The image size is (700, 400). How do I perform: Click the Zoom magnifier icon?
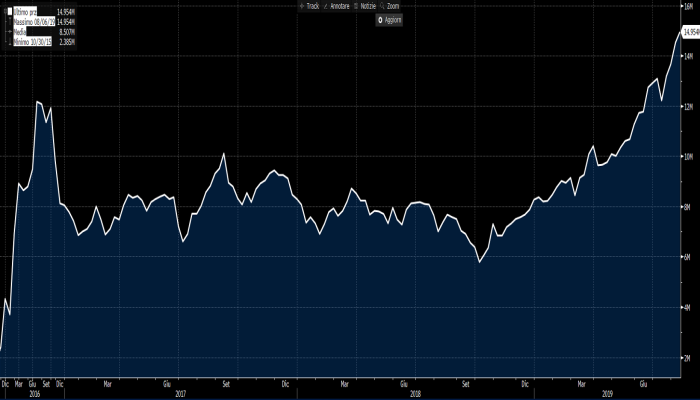383,7
